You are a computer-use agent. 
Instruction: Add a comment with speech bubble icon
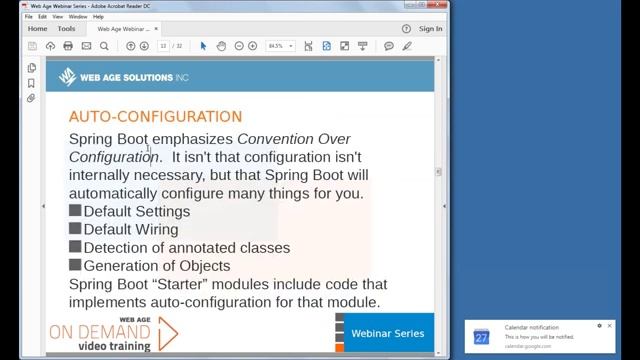(389, 46)
